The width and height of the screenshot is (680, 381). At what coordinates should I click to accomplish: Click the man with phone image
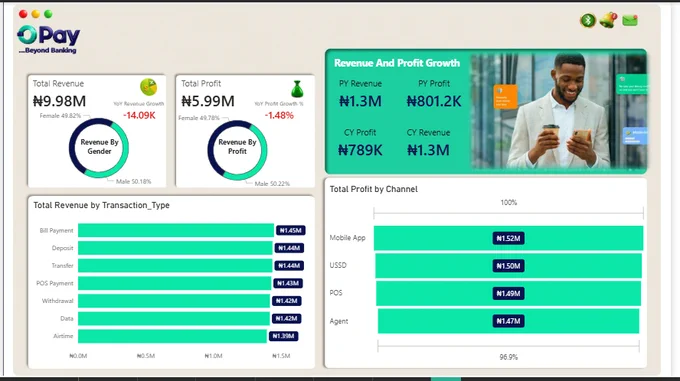(559, 111)
